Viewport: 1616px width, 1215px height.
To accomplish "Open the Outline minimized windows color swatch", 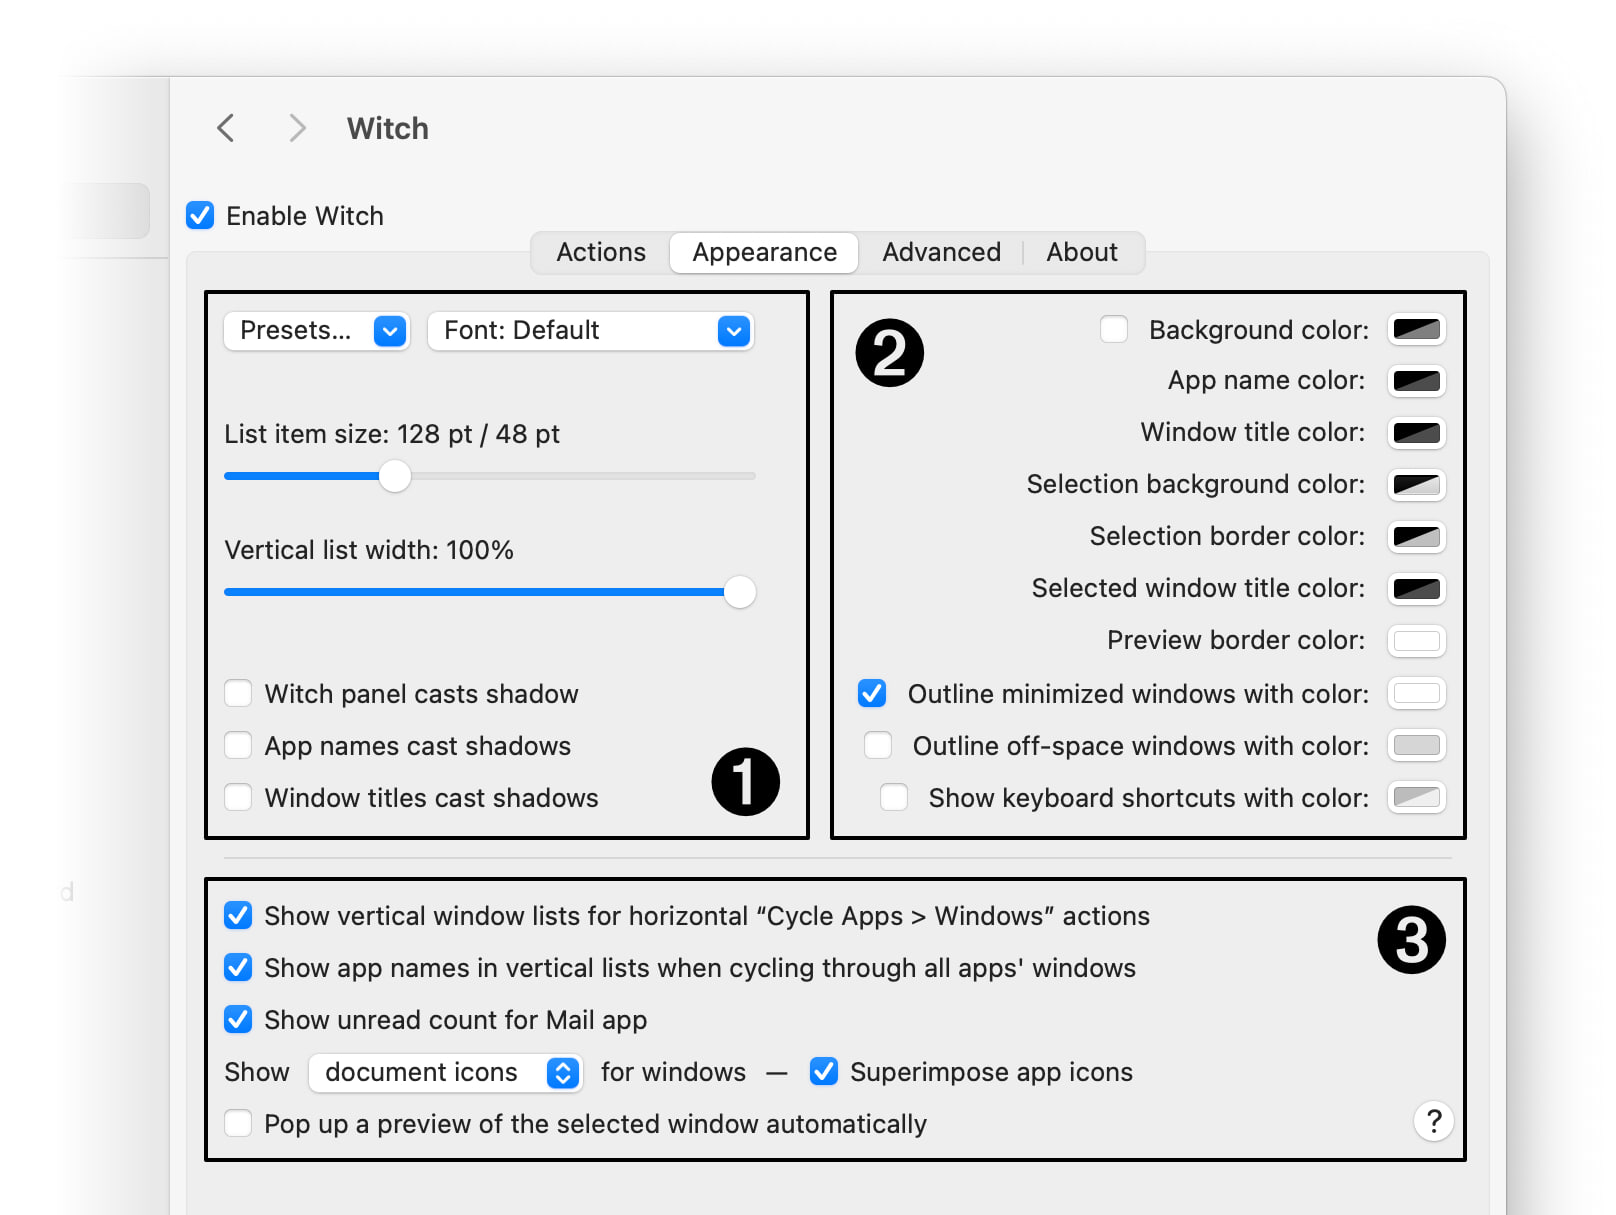I will pos(1417,693).
